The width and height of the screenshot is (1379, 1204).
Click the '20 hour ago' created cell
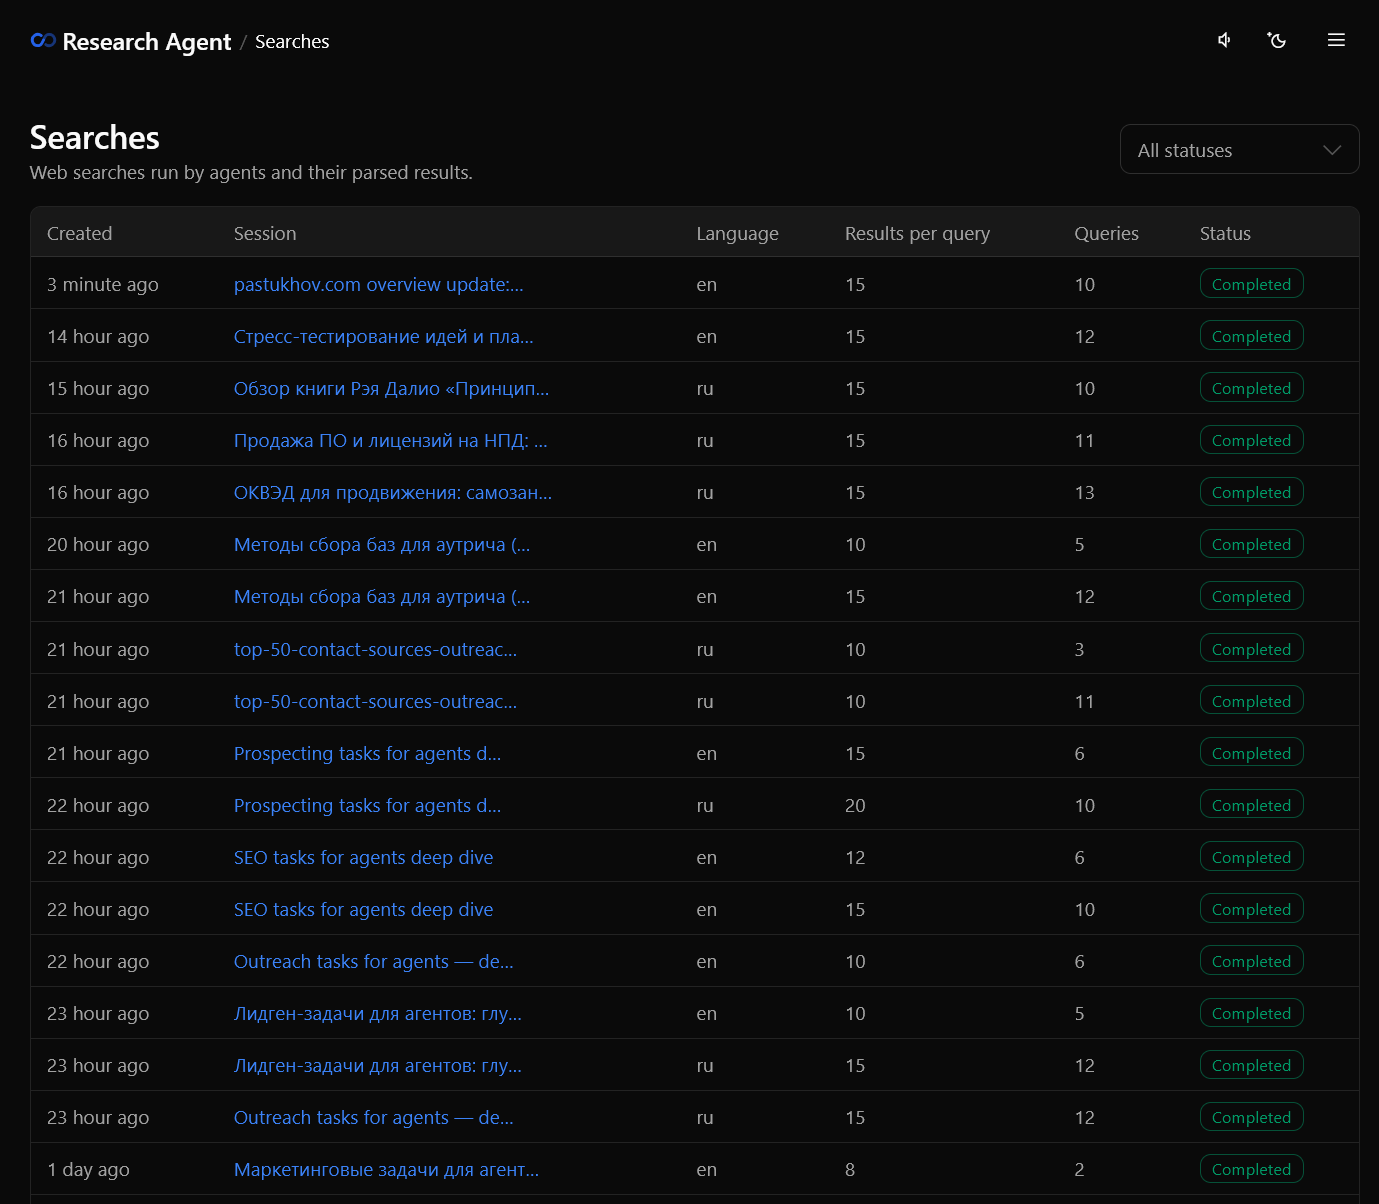pyautogui.click(x=98, y=545)
